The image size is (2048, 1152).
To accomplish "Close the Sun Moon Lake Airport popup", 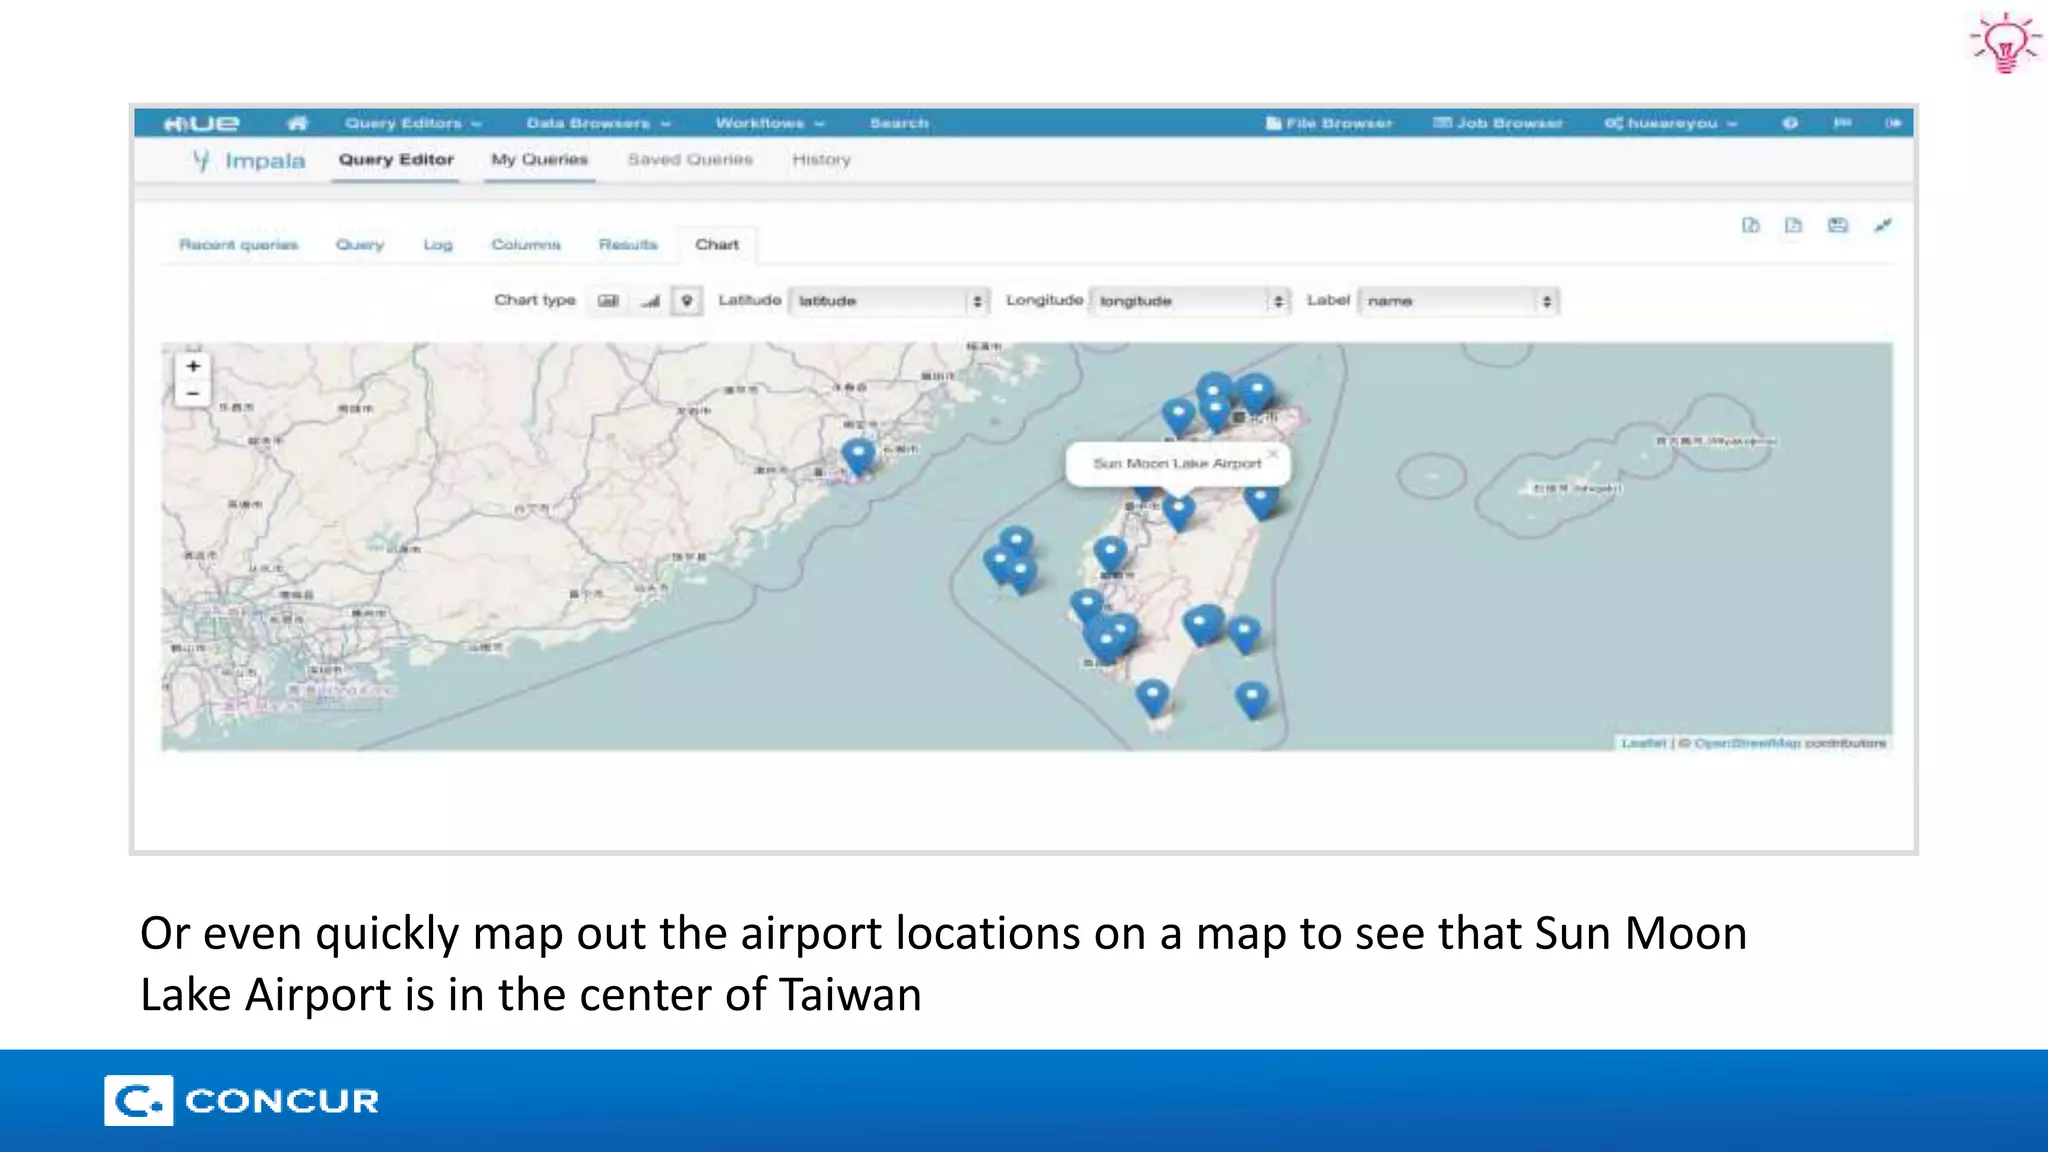I will (1273, 454).
